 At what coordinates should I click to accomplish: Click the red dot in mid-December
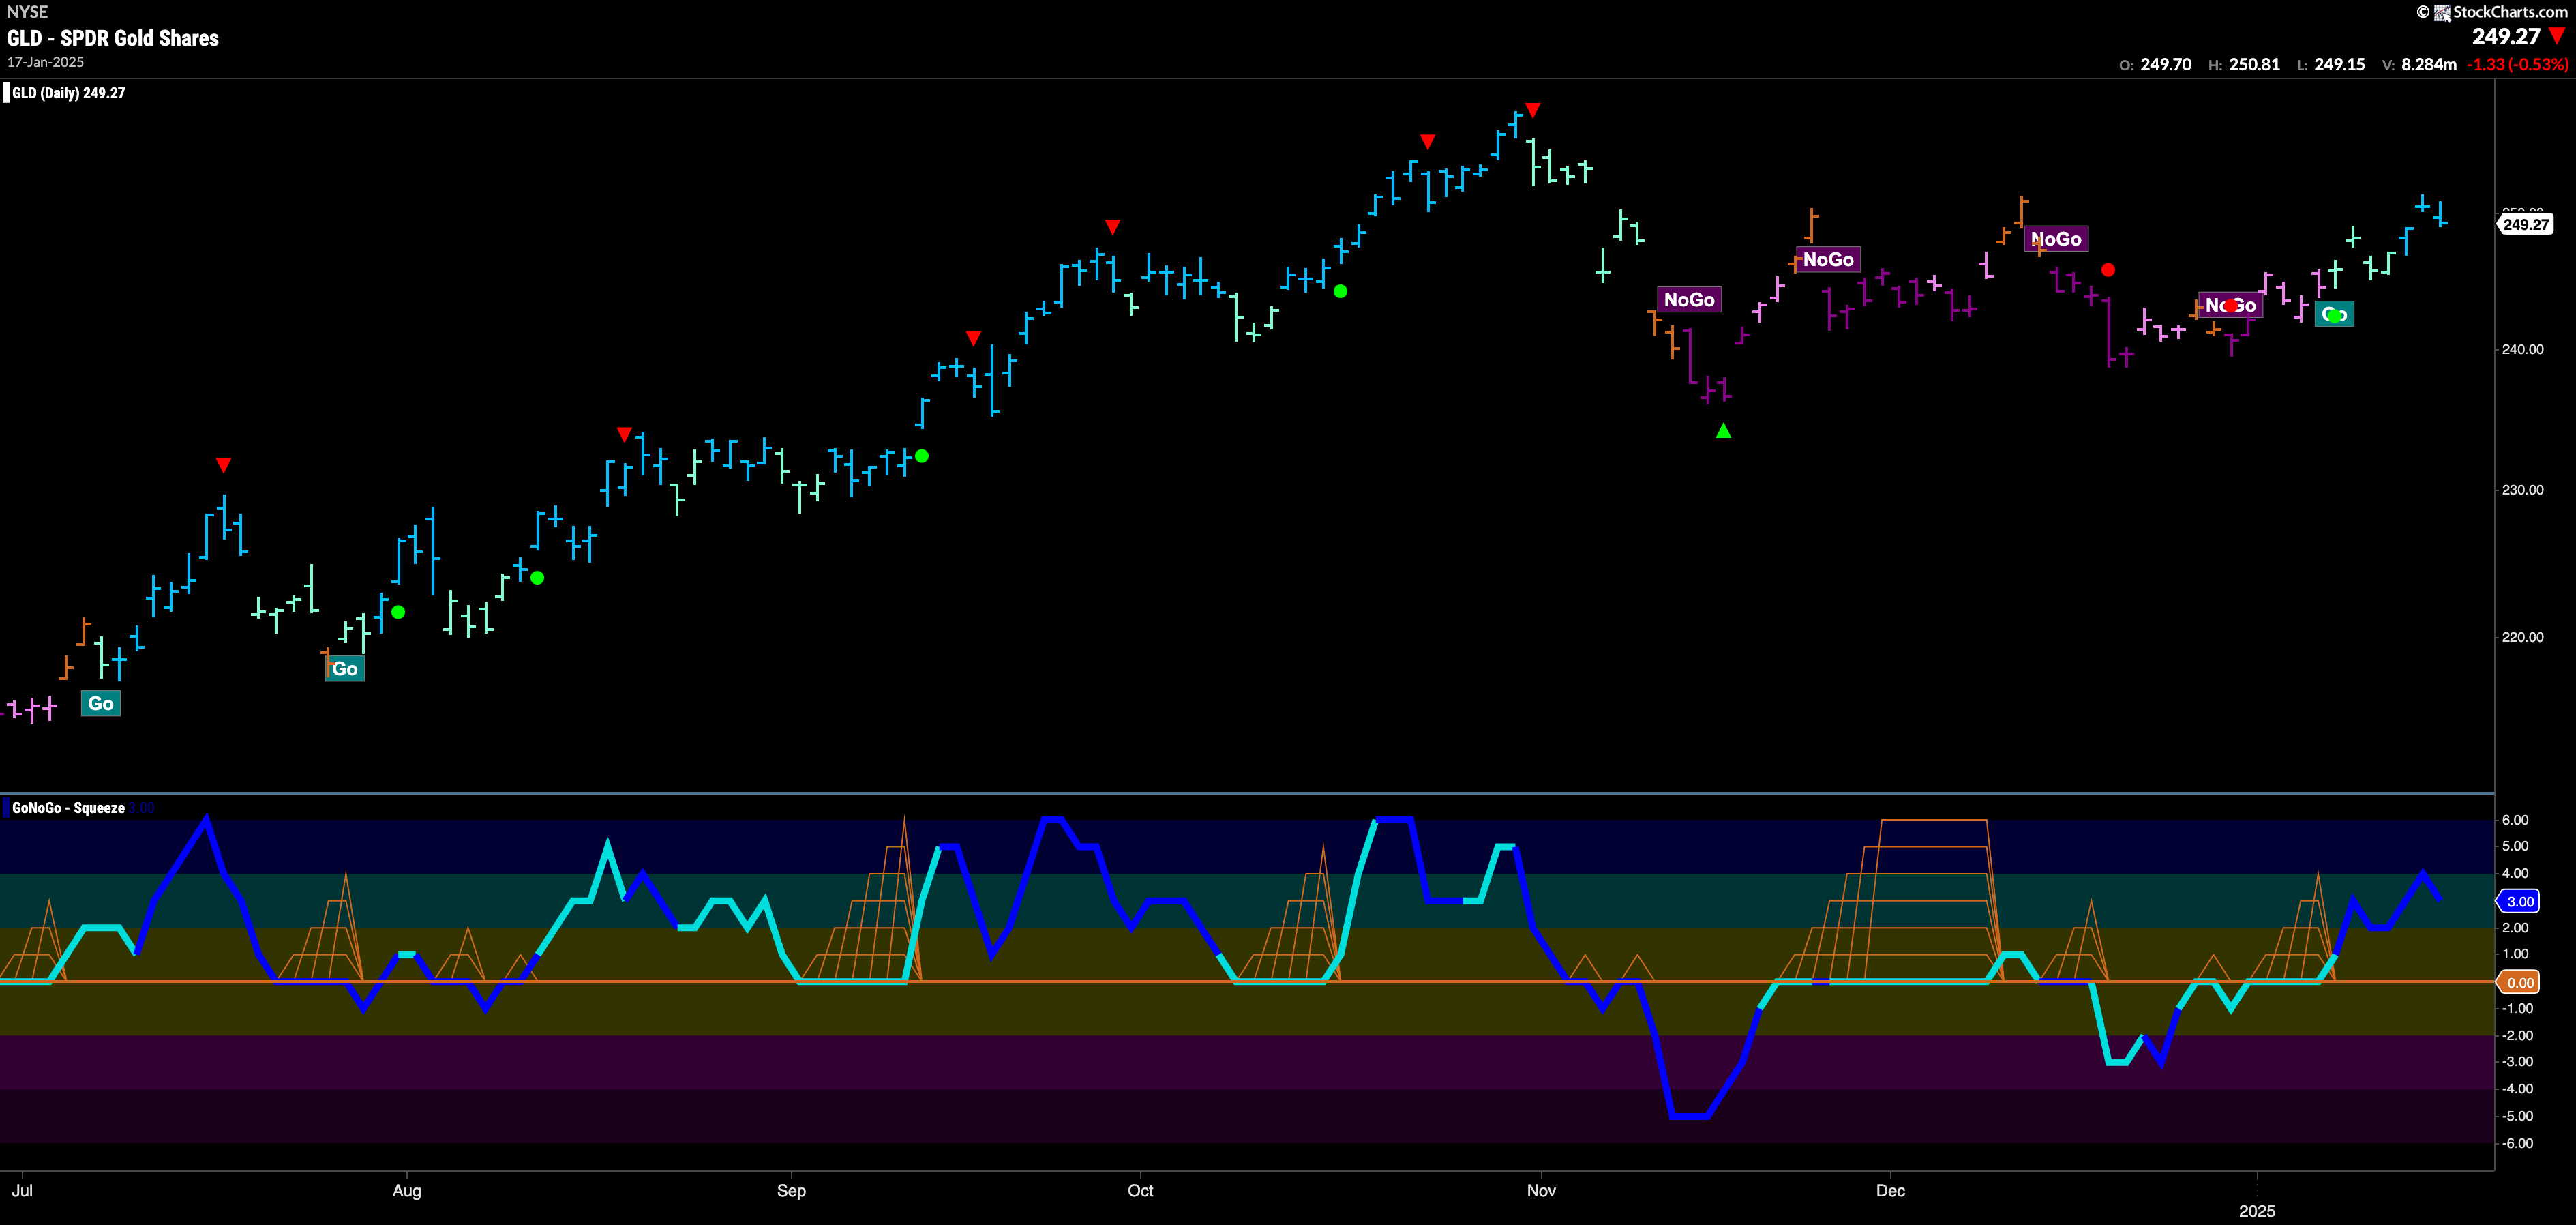click(x=2108, y=270)
